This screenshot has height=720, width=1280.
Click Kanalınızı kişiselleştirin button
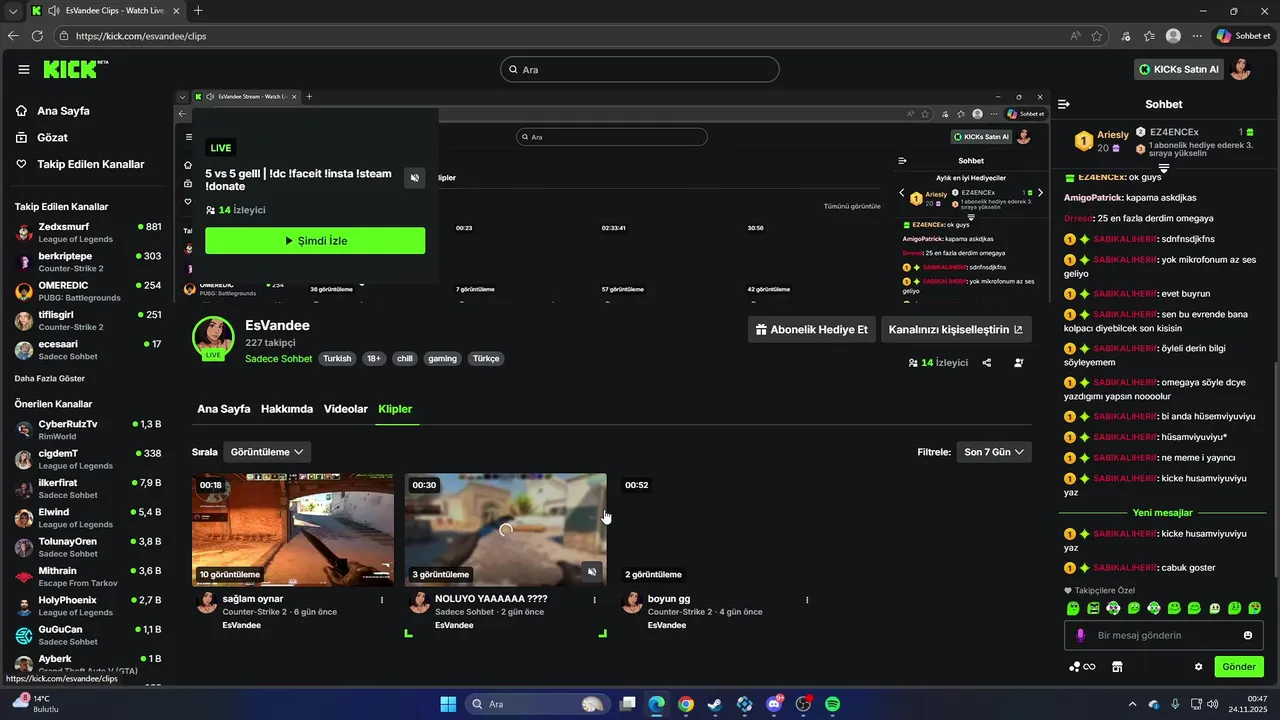(x=956, y=329)
